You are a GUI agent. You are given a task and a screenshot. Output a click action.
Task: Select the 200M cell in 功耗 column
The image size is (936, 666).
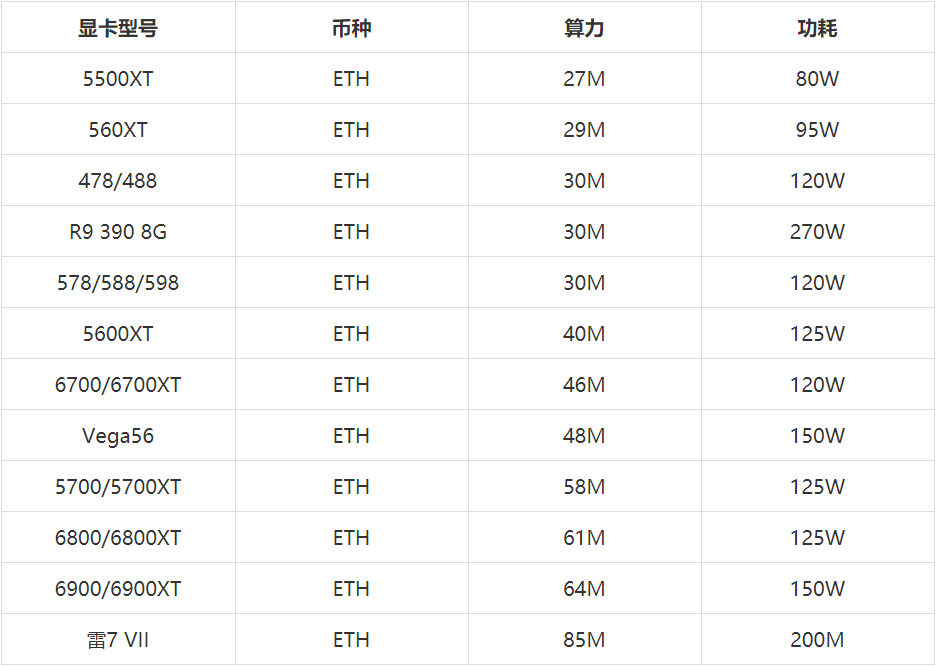click(x=817, y=640)
